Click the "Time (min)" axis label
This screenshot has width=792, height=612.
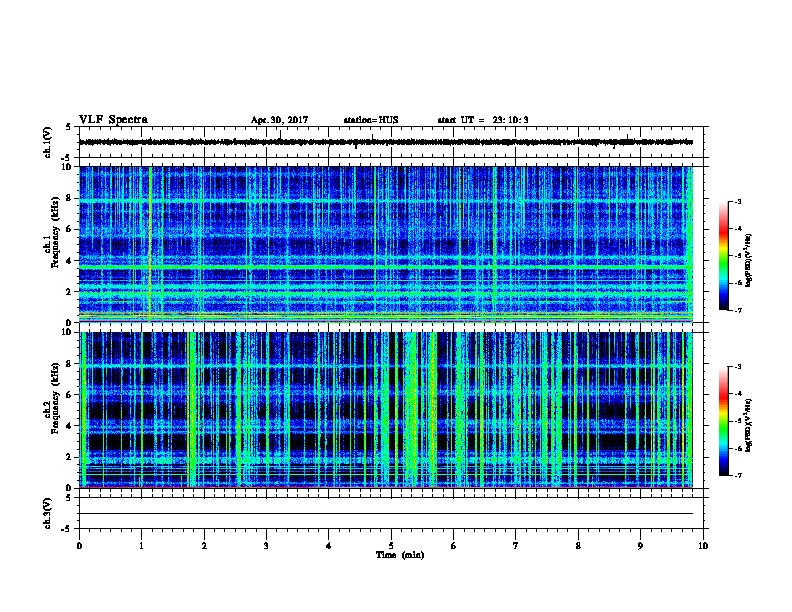pyautogui.click(x=400, y=555)
